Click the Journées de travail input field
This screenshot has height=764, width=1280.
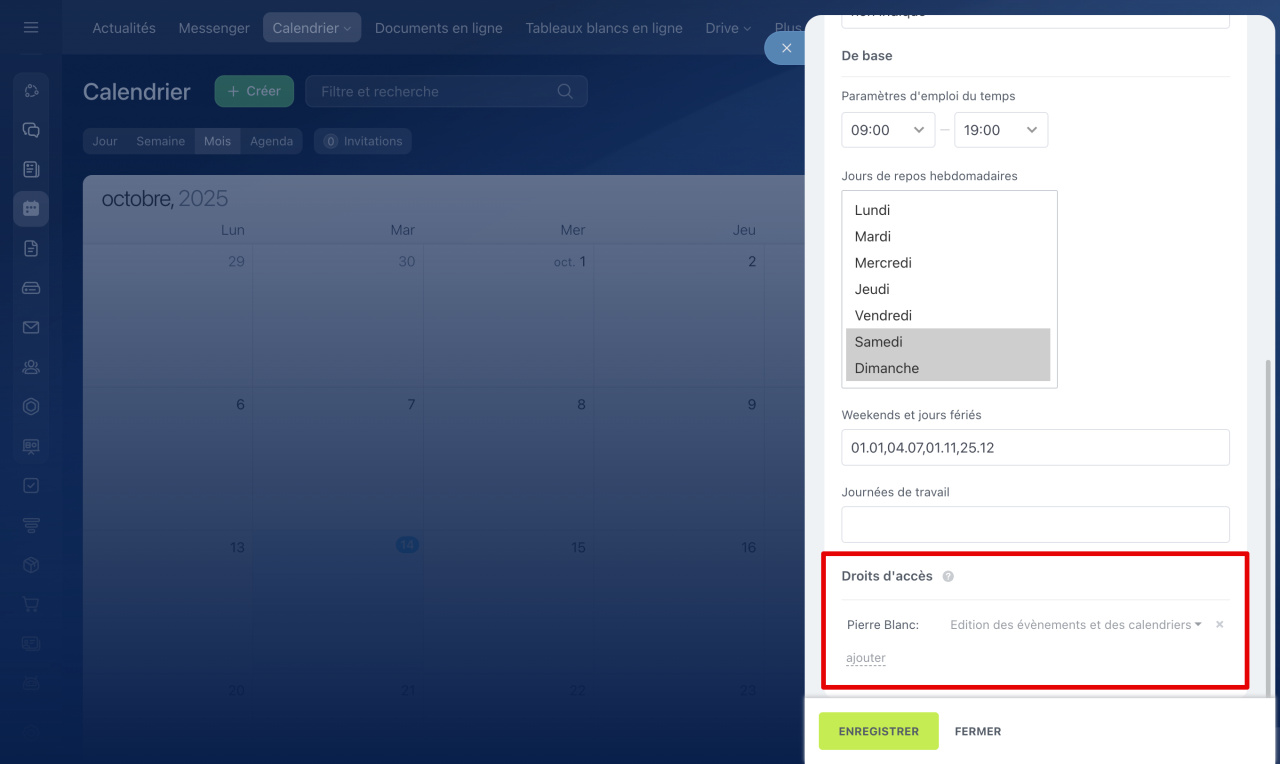click(1035, 524)
